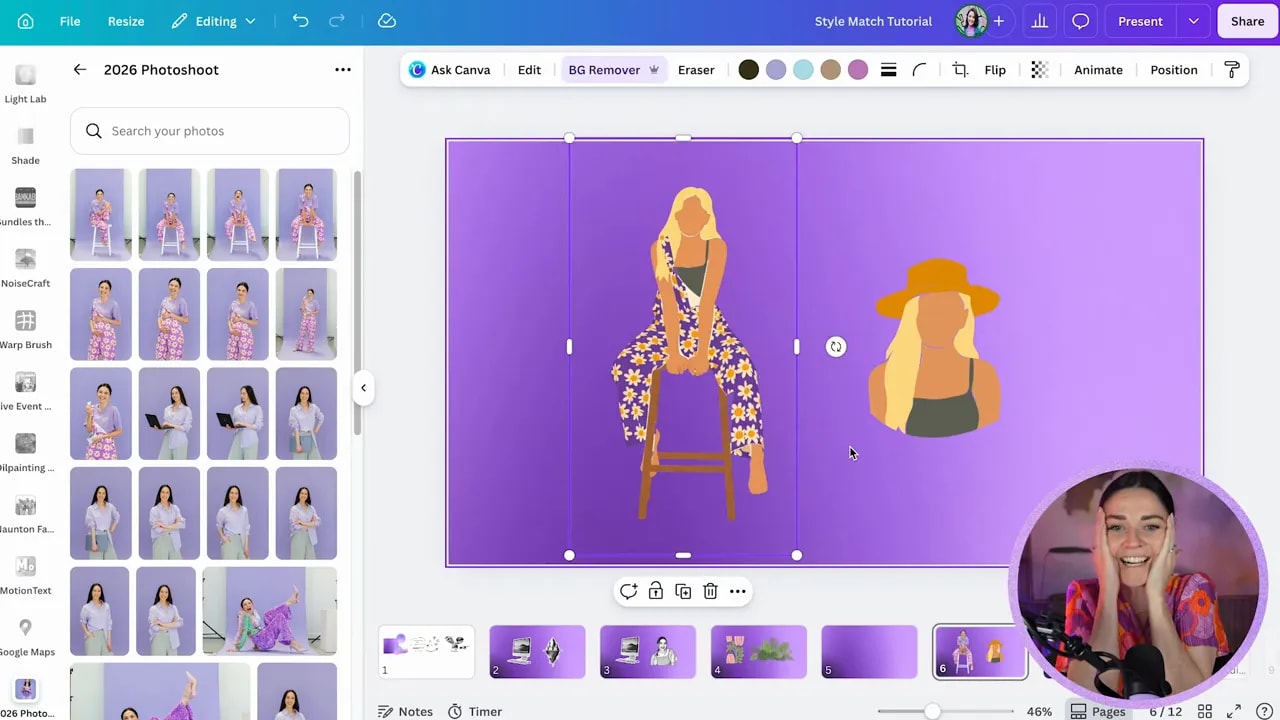Open MotionText app in sidebar
Image resolution: width=1280 pixels, height=720 pixels.
pos(25,577)
